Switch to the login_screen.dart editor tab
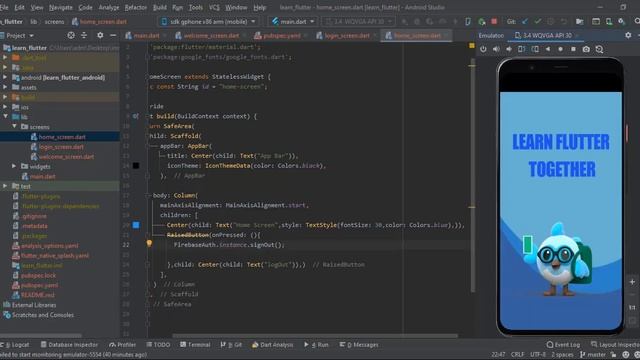The height and width of the screenshot is (360, 640). (347, 36)
